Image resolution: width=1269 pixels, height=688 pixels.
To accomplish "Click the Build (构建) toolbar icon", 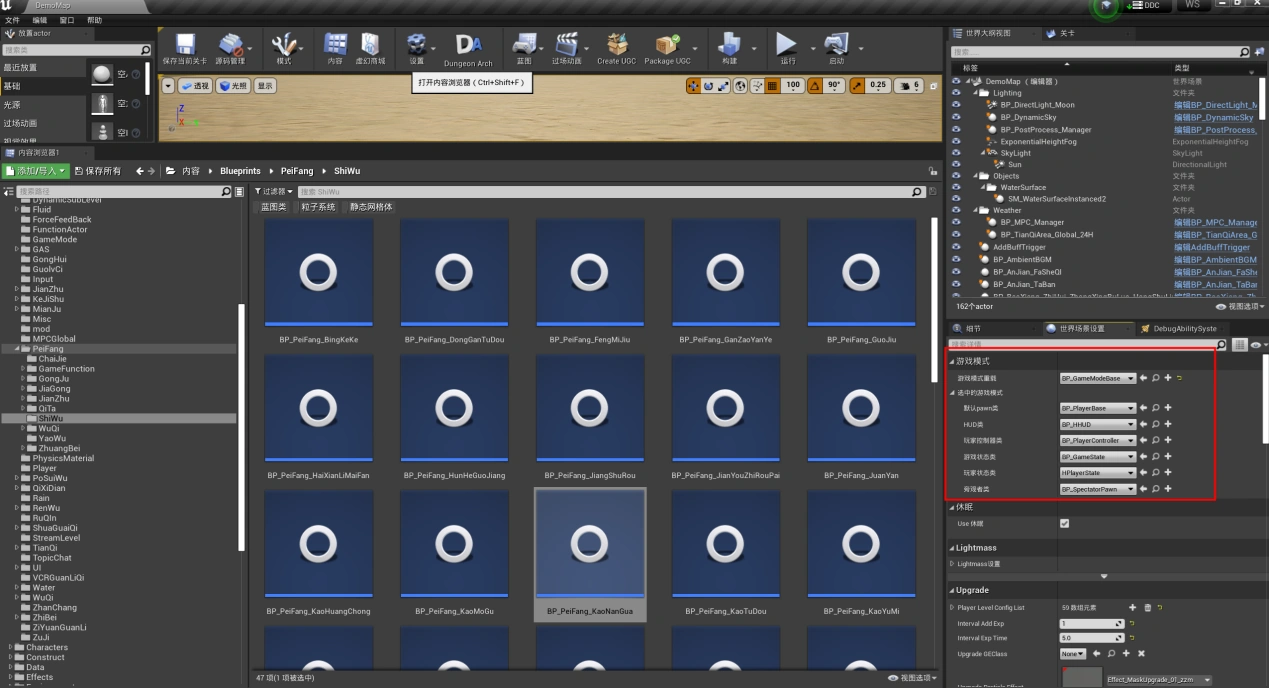I will (729, 46).
